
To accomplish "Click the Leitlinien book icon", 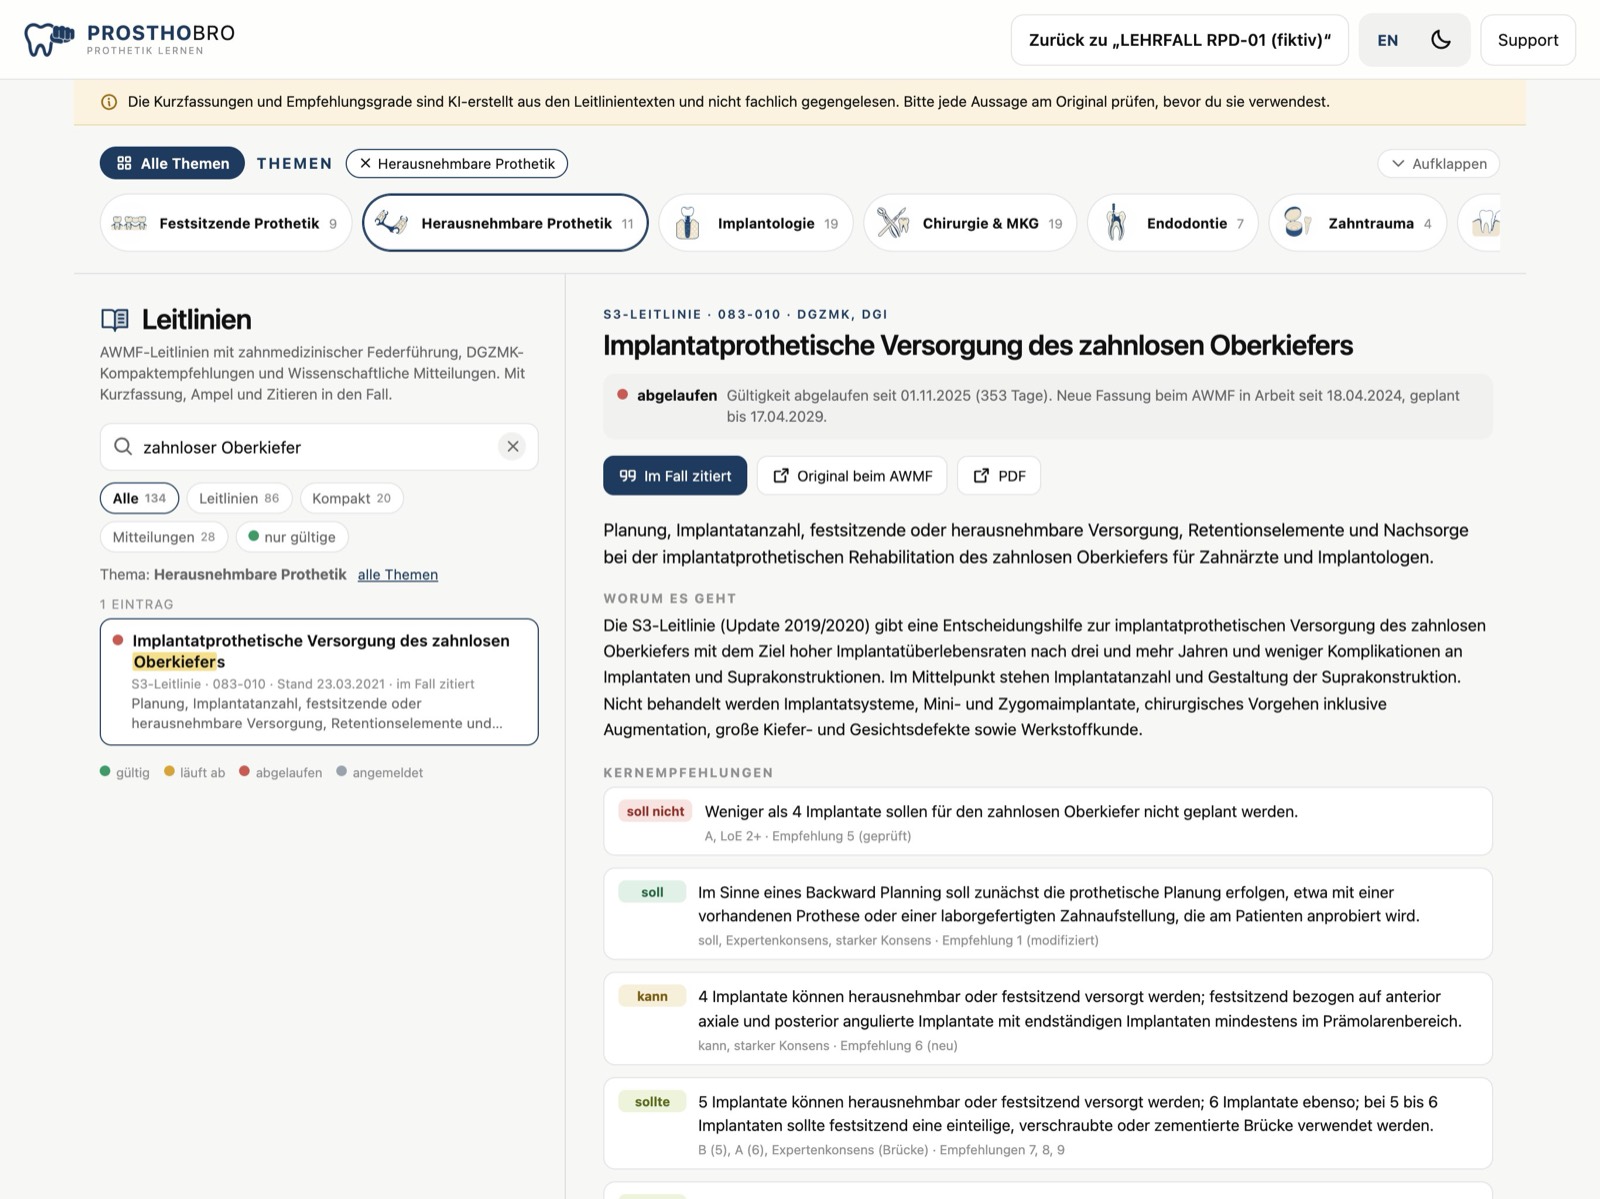I will pos(115,320).
